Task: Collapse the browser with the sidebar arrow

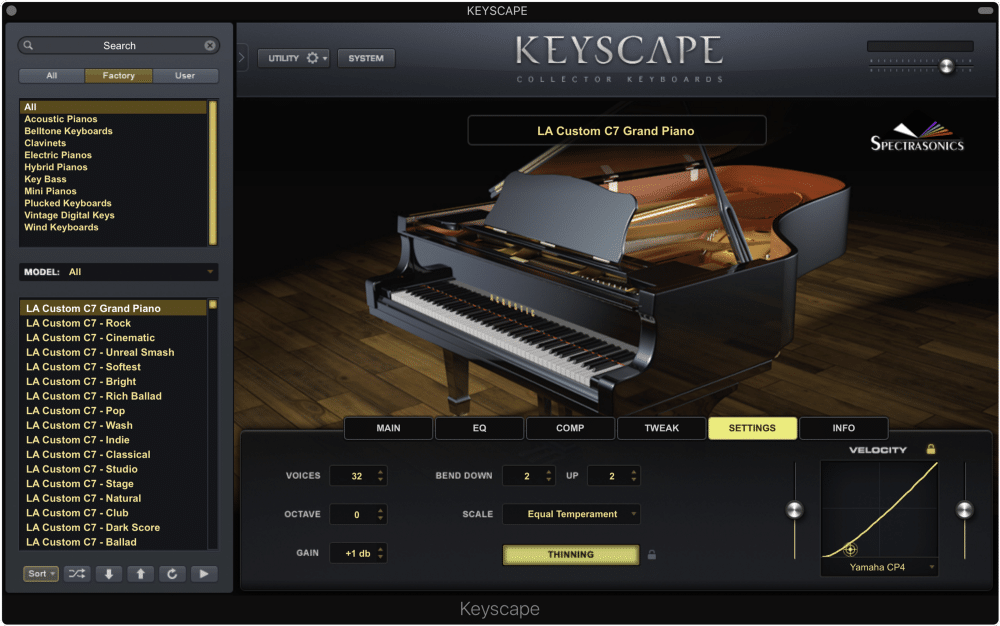Action: [242, 58]
